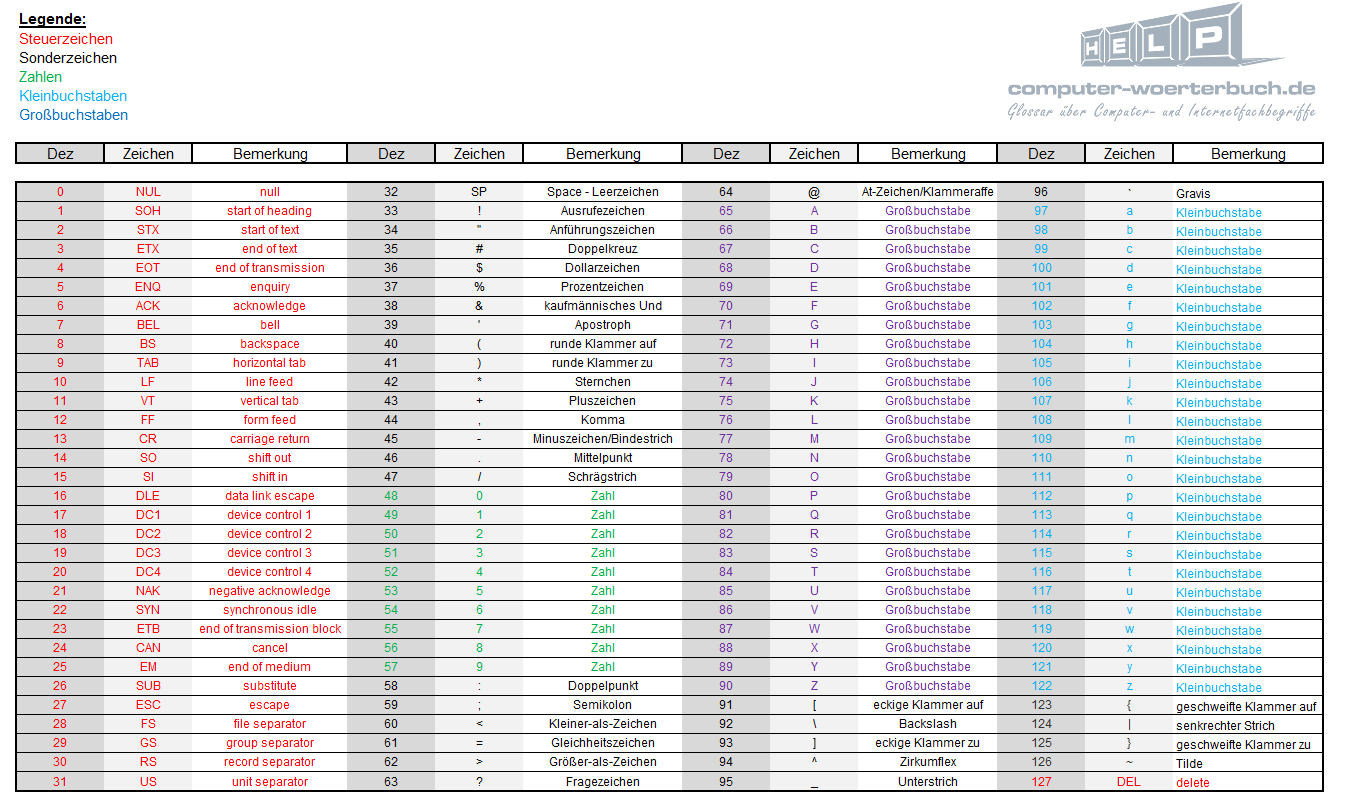Click the 'unit separator' remark
1348x808 pixels.
[270, 782]
